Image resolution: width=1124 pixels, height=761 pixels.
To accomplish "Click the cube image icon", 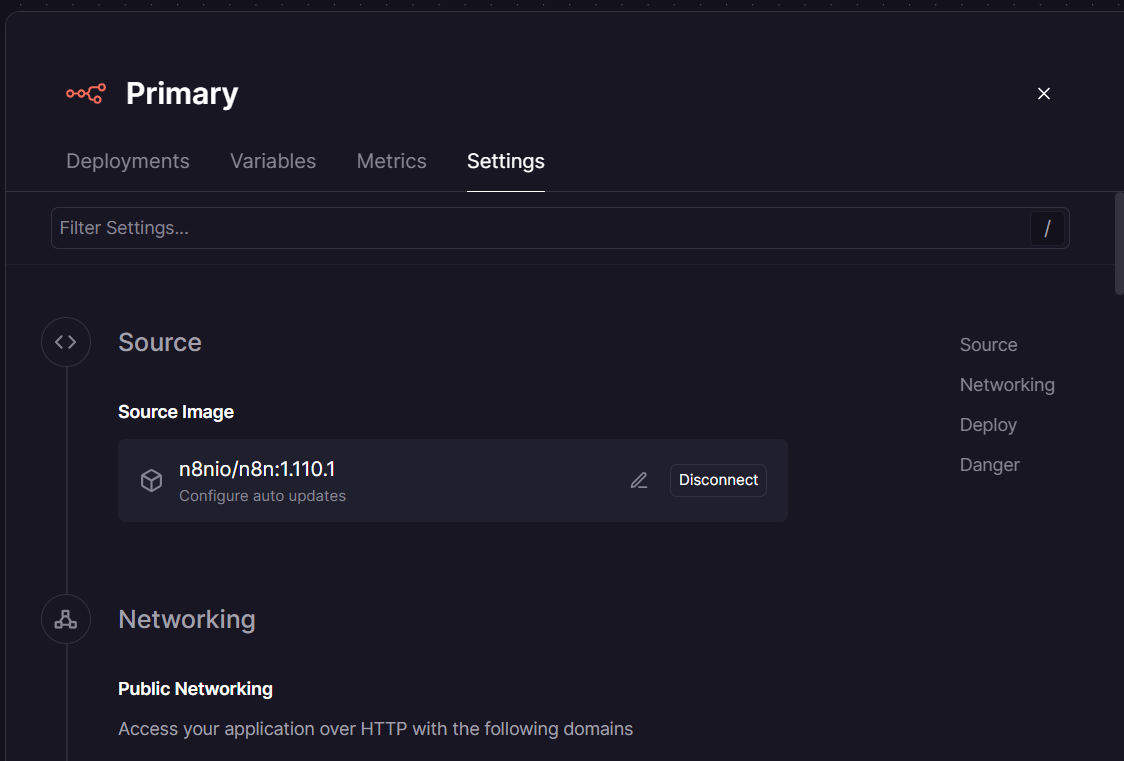I will (x=151, y=481).
